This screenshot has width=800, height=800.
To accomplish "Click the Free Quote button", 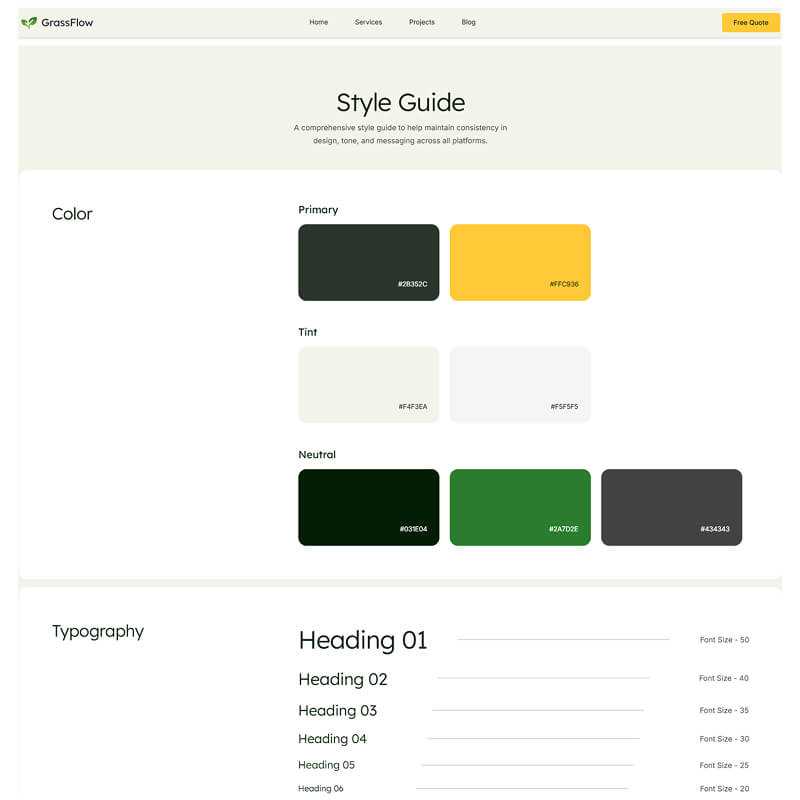I will point(751,22).
